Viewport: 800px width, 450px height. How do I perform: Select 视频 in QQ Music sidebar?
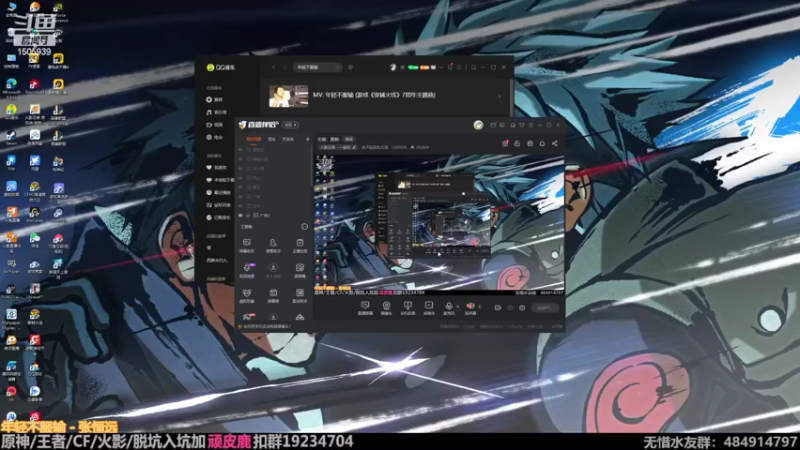(214, 125)
